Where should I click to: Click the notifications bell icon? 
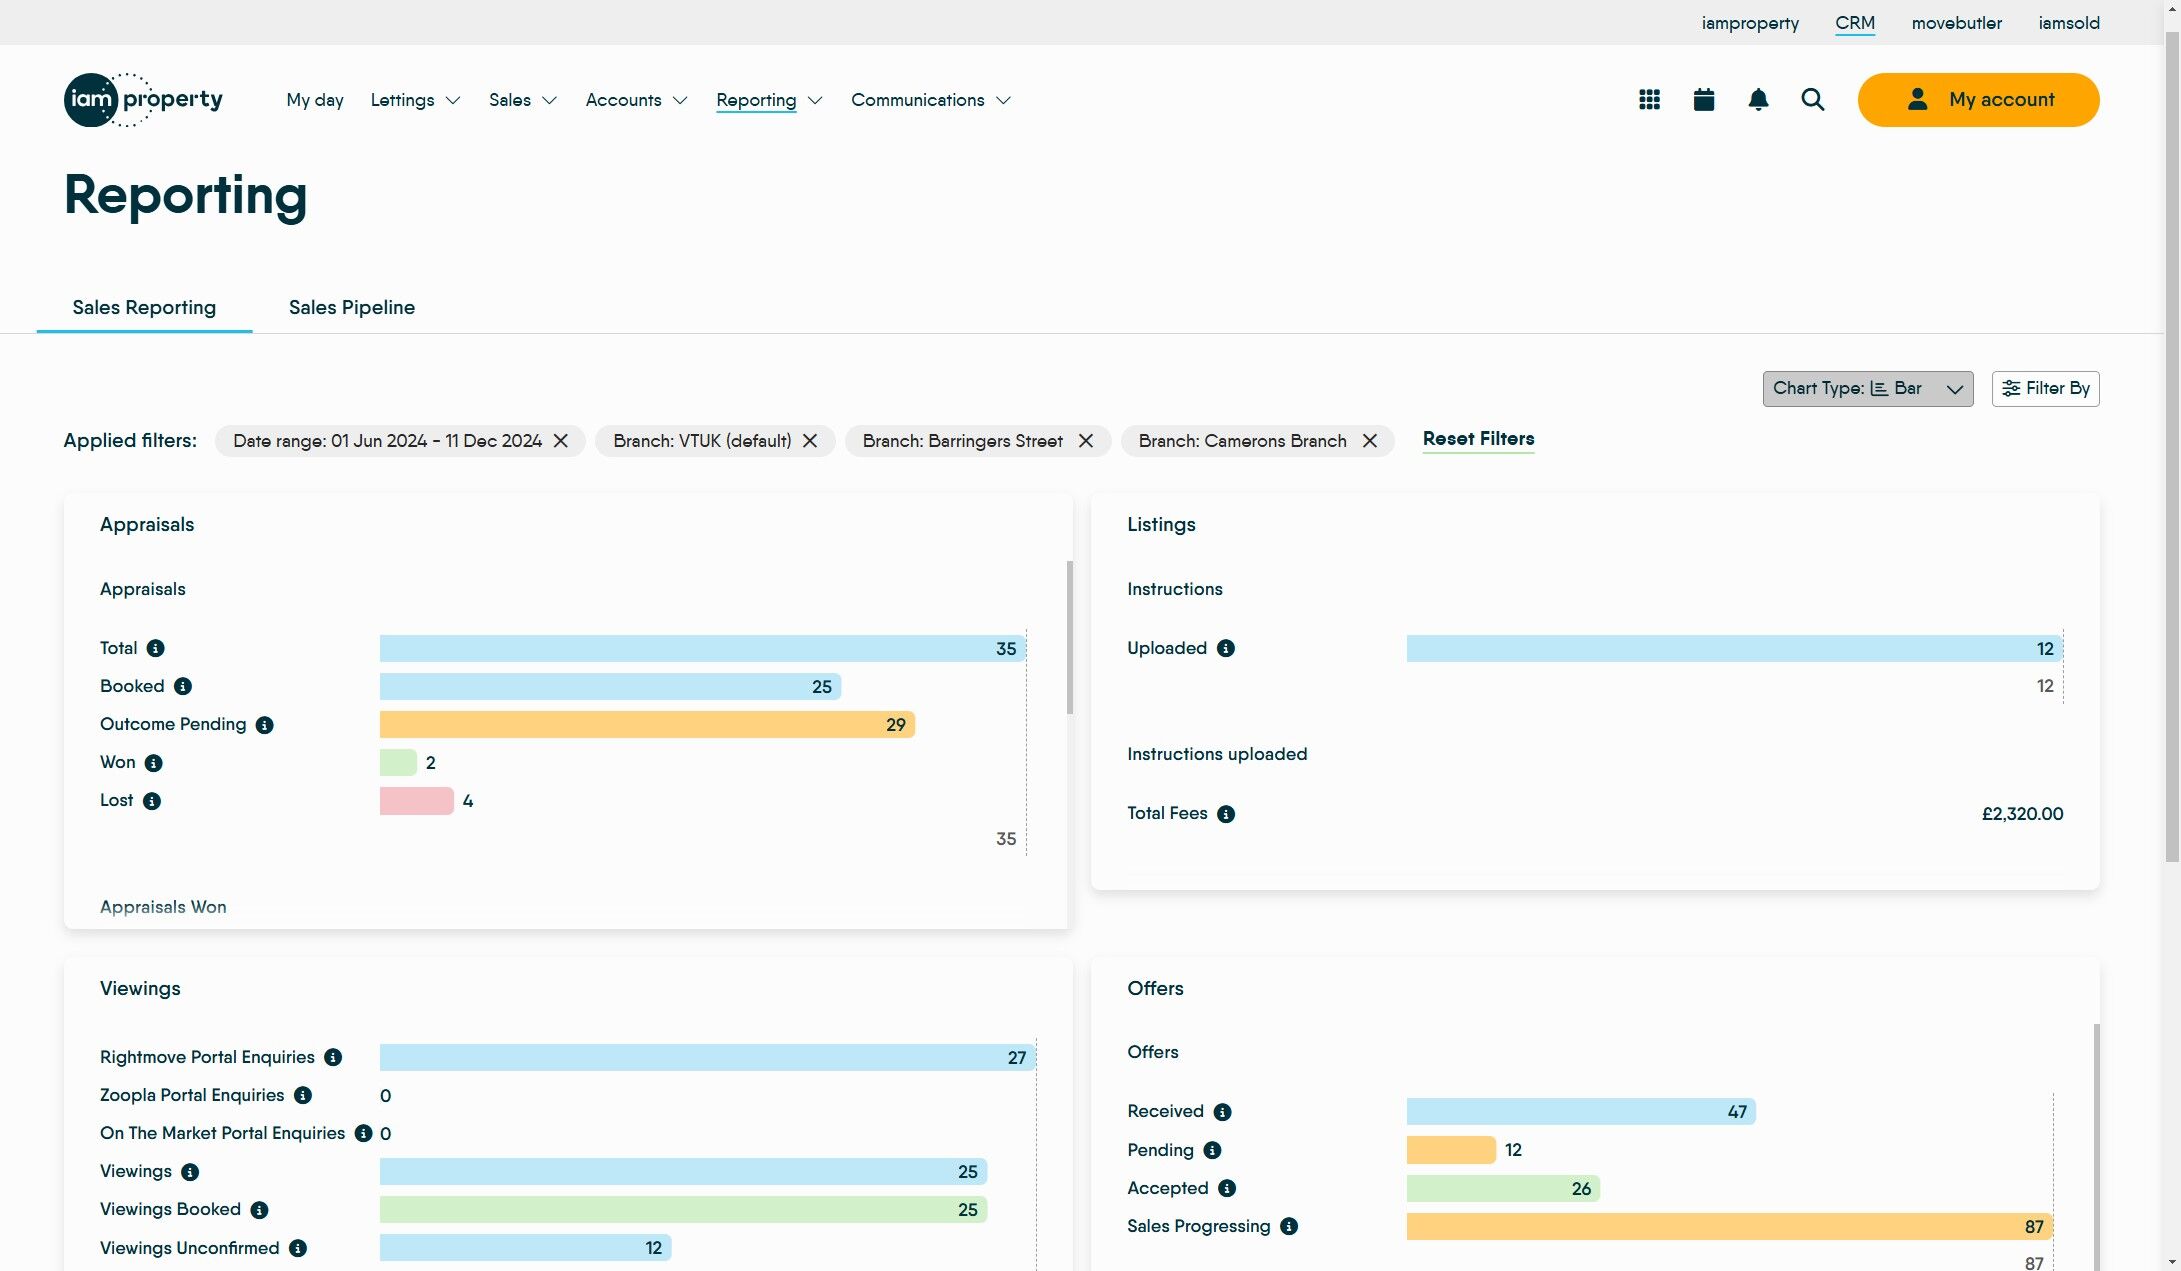(1758, 100)
